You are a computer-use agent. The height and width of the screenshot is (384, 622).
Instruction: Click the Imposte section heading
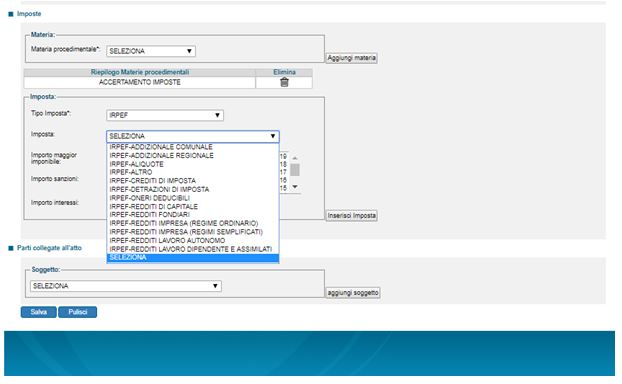[x=29, y=14]
